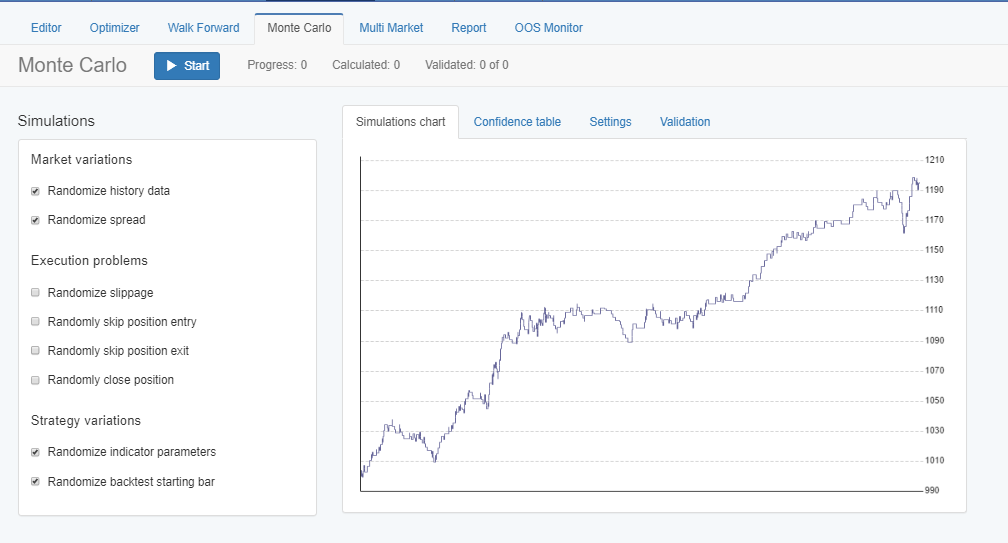The height and width of the screenshot is (543, 1008).
Task: Uncheck Randomize history data
Action: click(35, 191)
